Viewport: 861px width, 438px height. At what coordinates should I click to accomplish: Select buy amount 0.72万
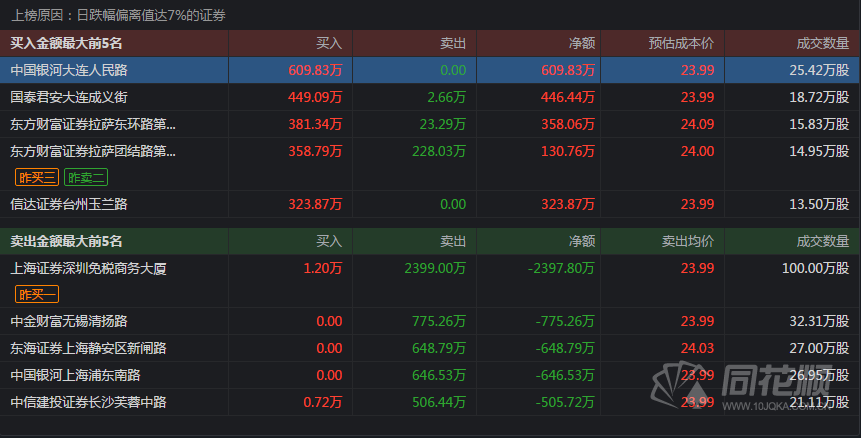click(x=323, y=402)
